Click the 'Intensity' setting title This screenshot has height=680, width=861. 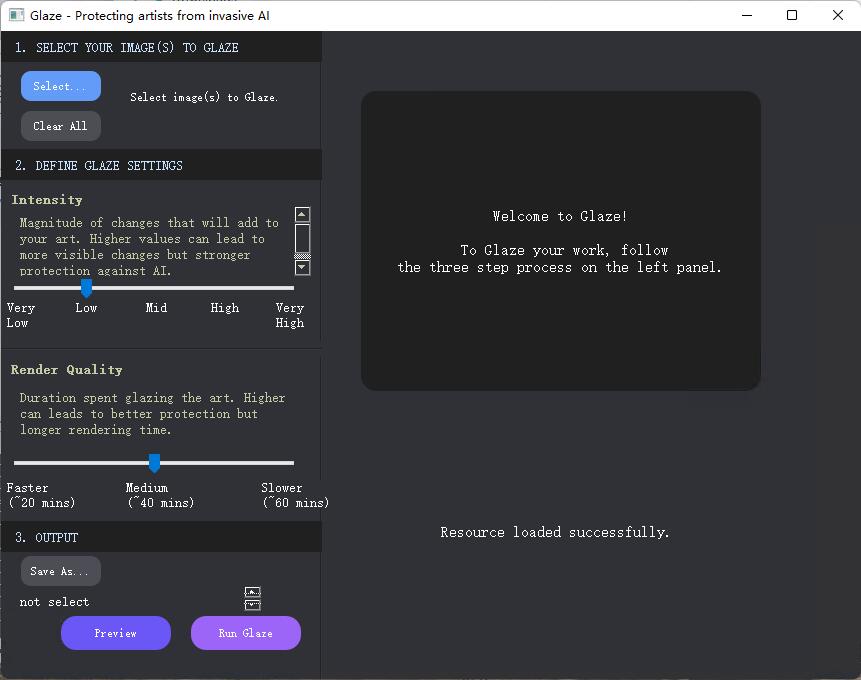[47, 200]
